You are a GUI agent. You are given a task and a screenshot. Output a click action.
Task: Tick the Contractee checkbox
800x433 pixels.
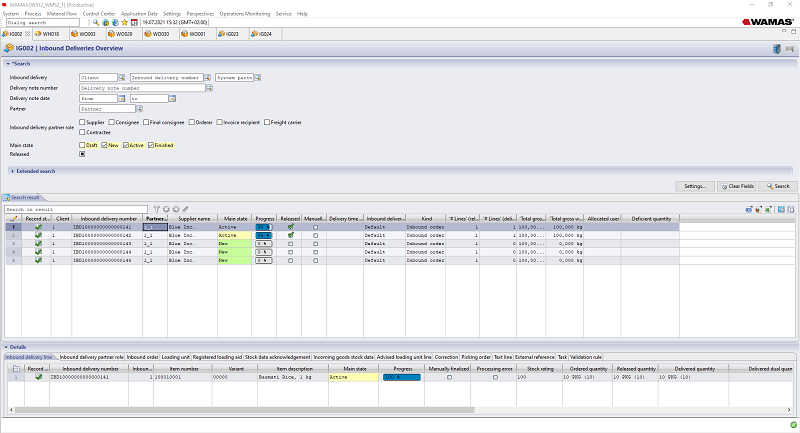tap(82, 132)
